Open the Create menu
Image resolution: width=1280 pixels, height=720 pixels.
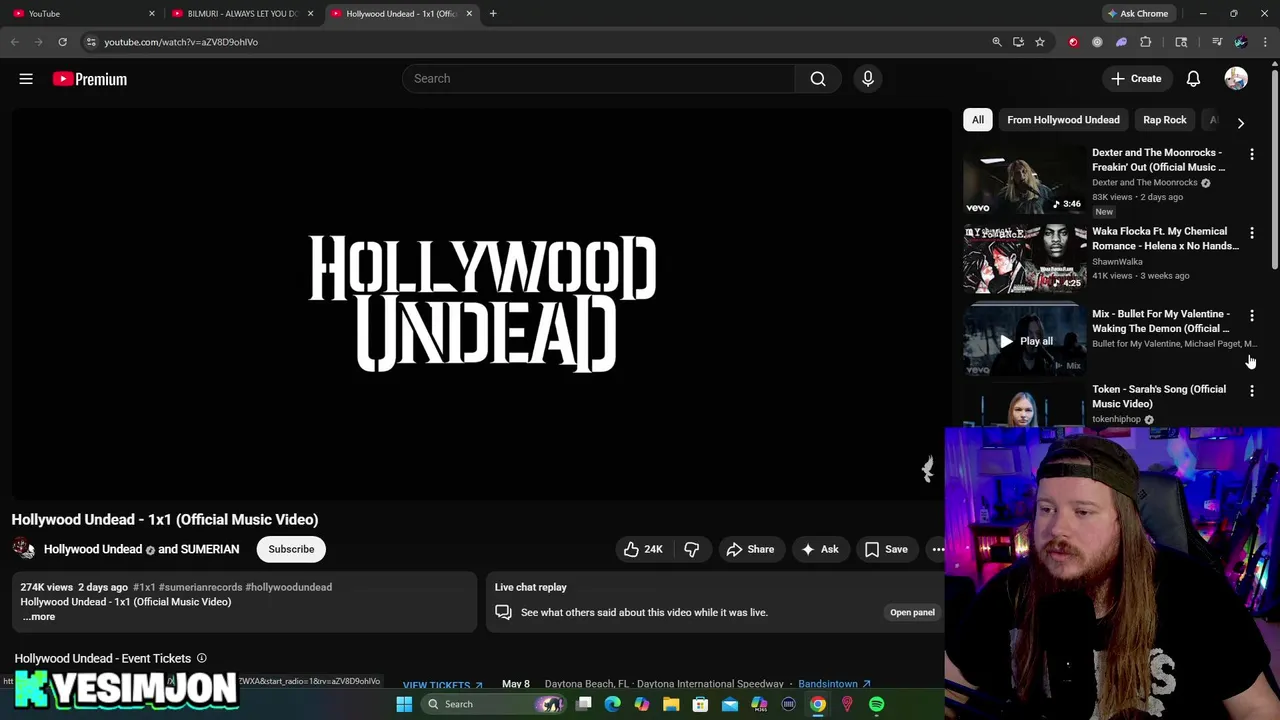[1136, 79]
